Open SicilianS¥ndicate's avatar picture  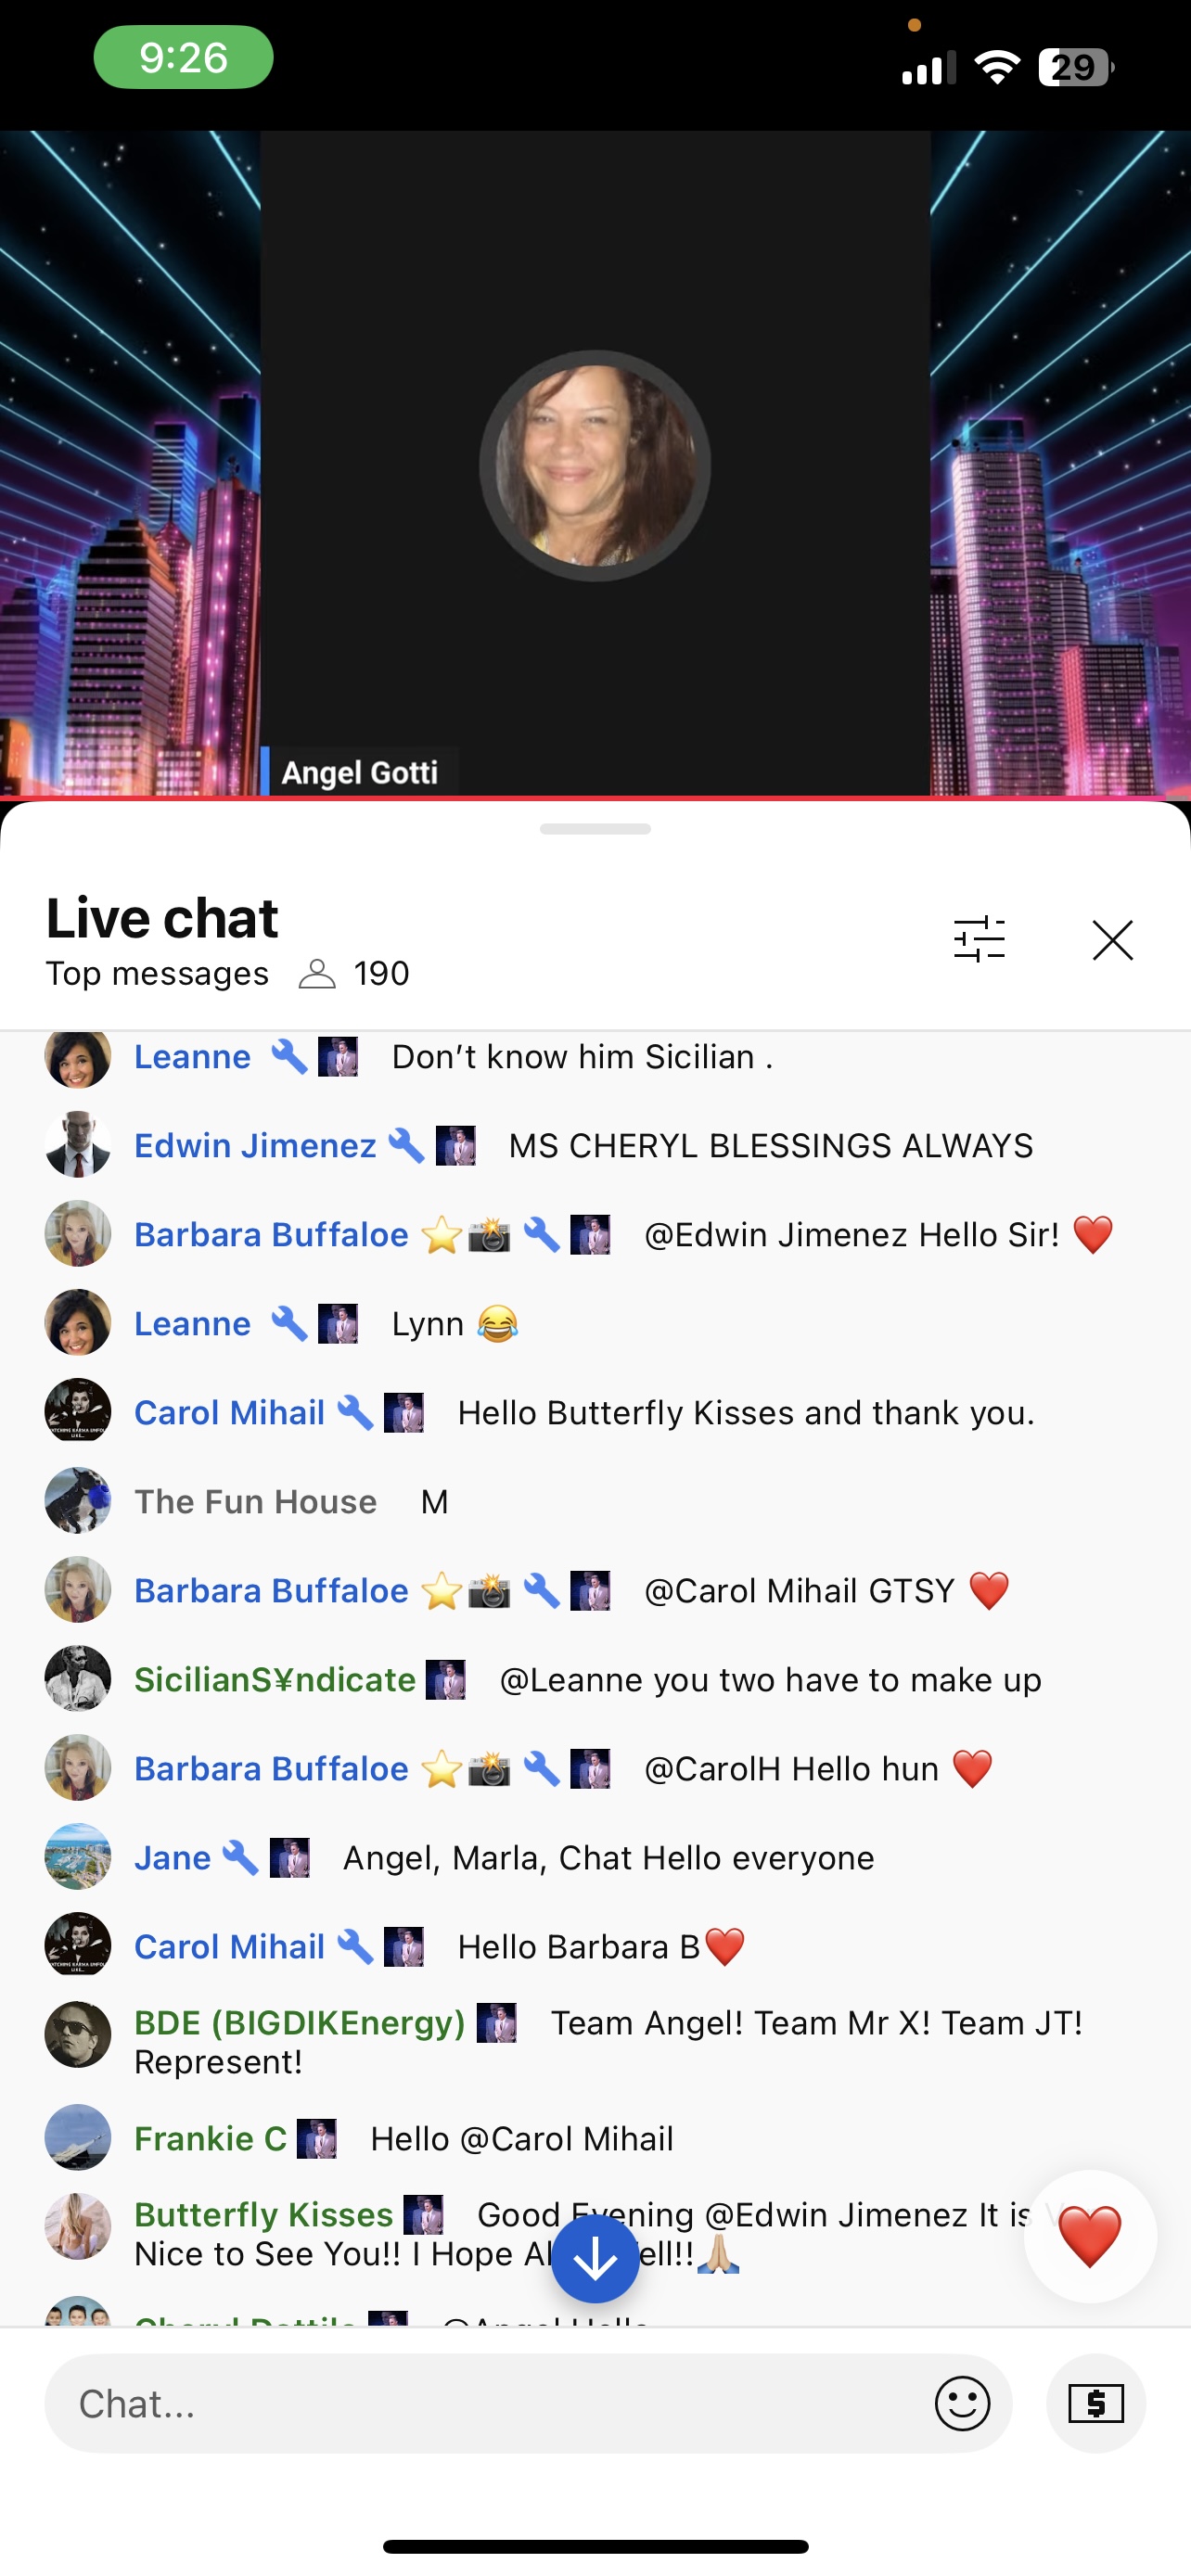(78, 1678)
